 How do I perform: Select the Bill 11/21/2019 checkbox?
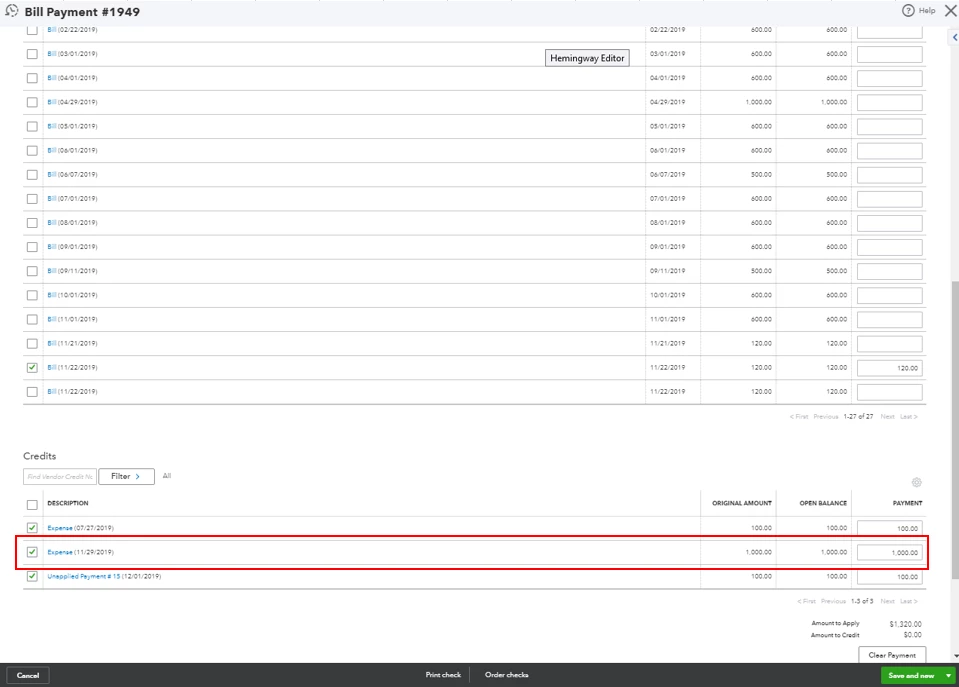(32, 343)
